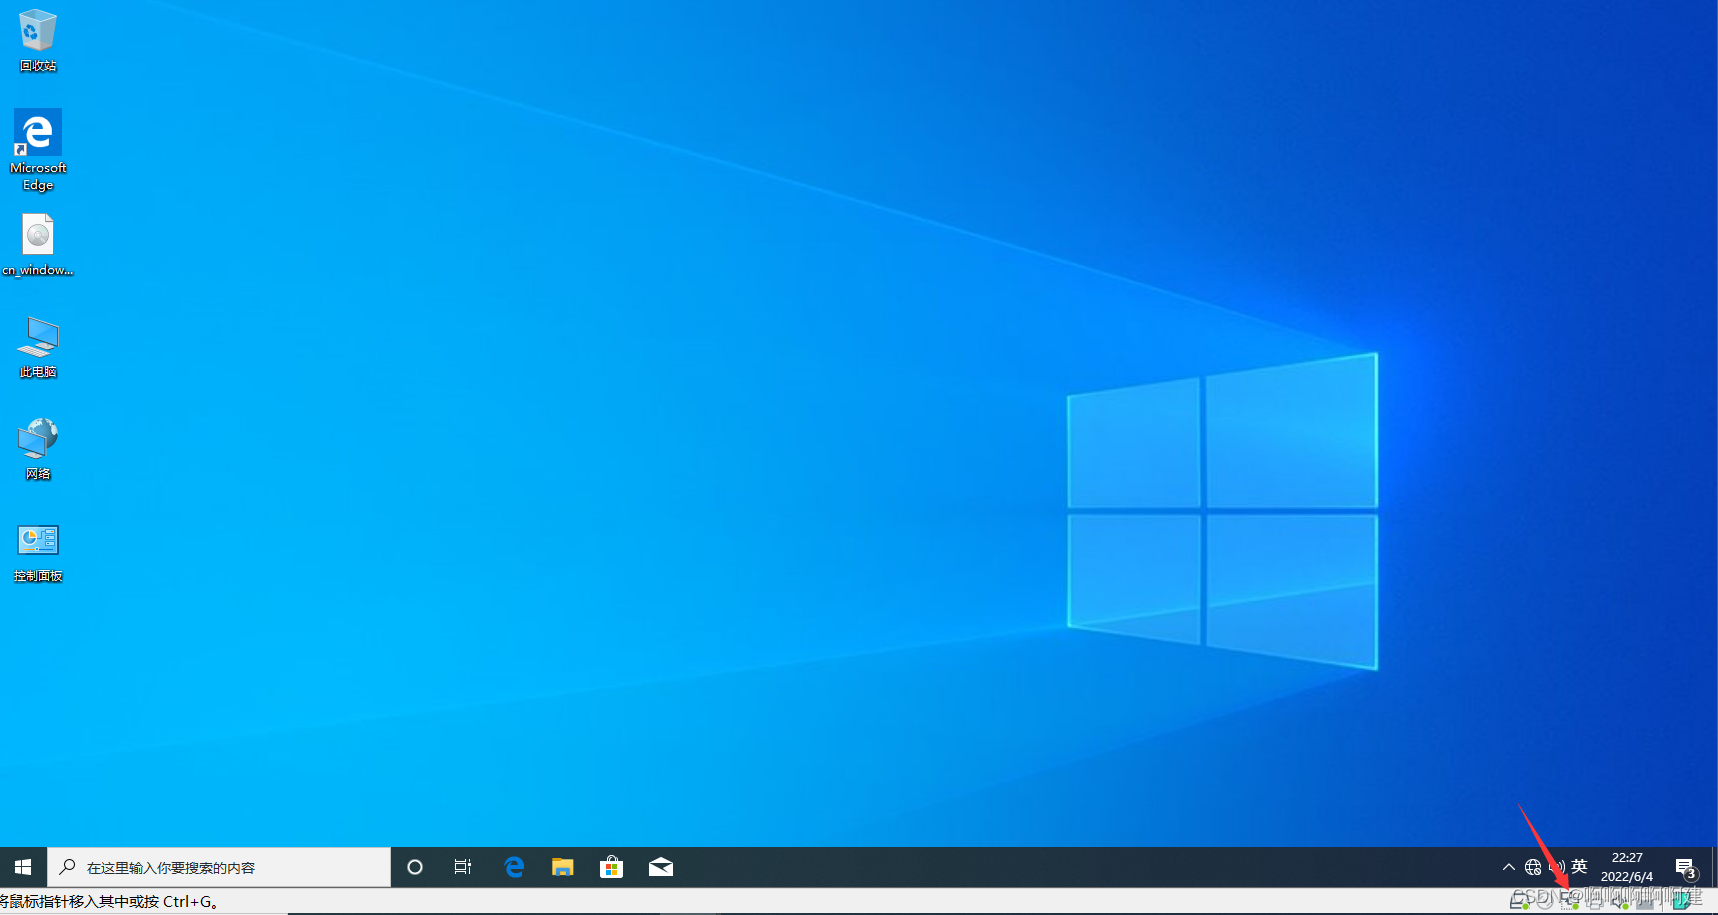Open the Mail app from the taskbar
Image resolution: width=1718 pixels, height=915 pixels.
[x=661, y=867]
